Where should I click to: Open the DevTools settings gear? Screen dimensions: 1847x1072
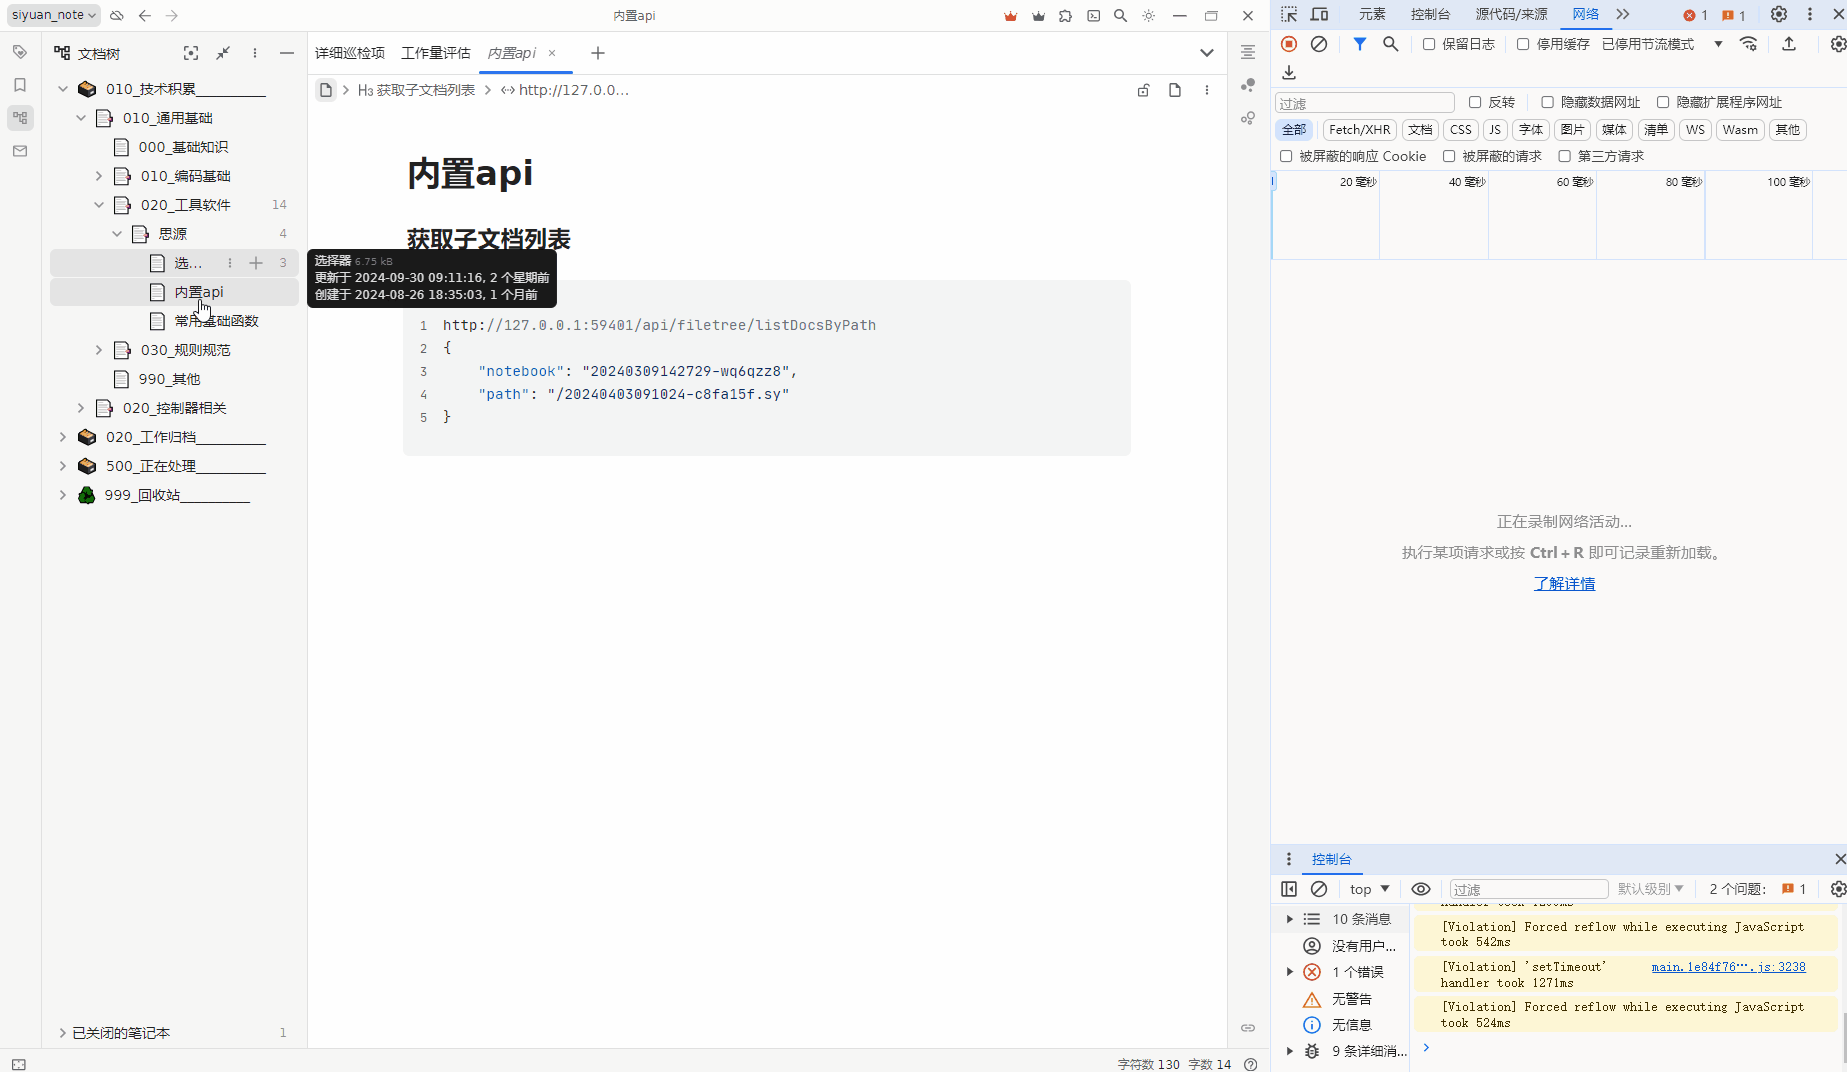1778,14
